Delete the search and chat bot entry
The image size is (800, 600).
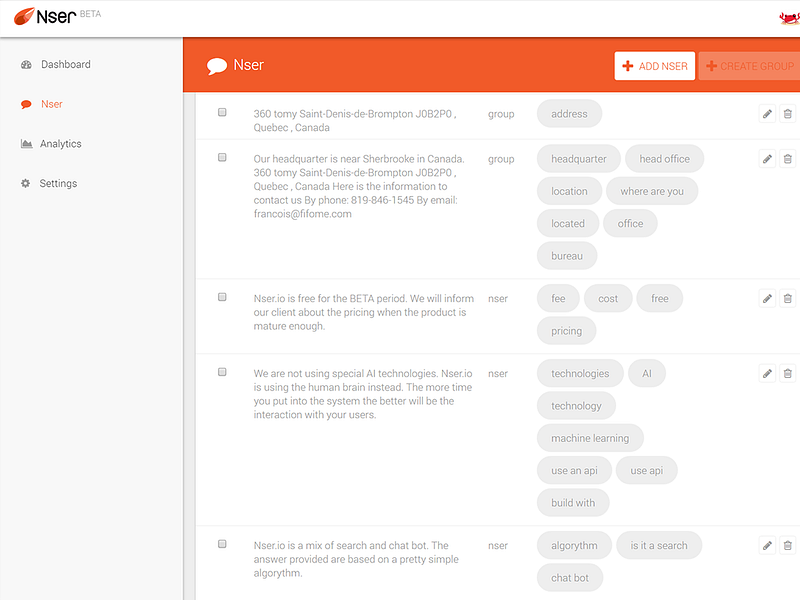pyautogui.click(x=788, y=545)
